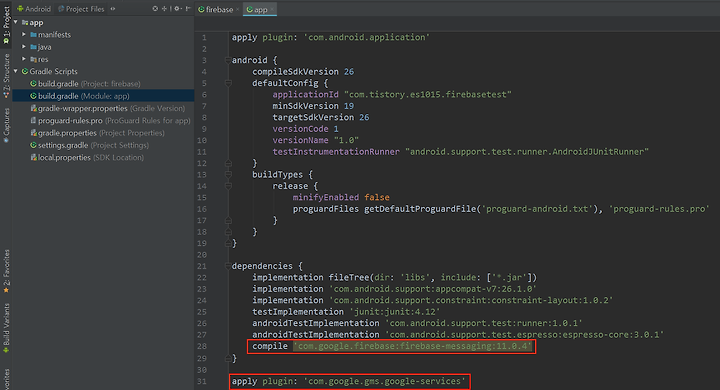Select the res folder row

[103, 59]
